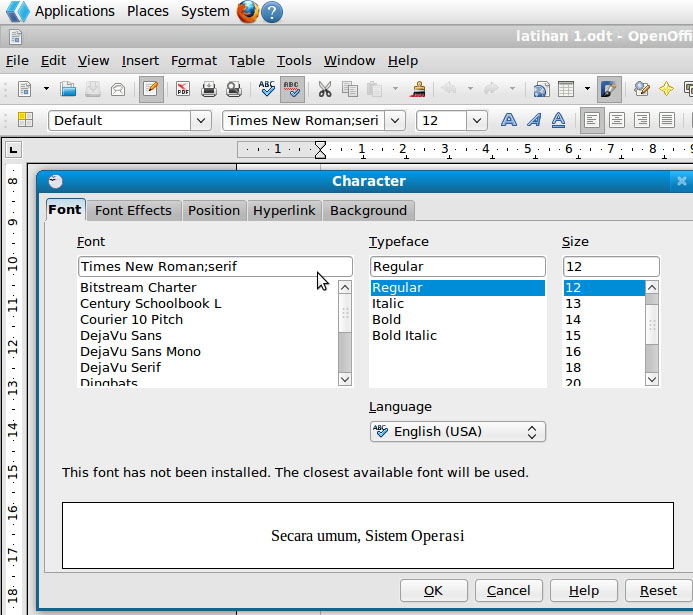Click the Paste clipboard icon
The height and width of the screenshot is (615, 693).
point(374,89)
